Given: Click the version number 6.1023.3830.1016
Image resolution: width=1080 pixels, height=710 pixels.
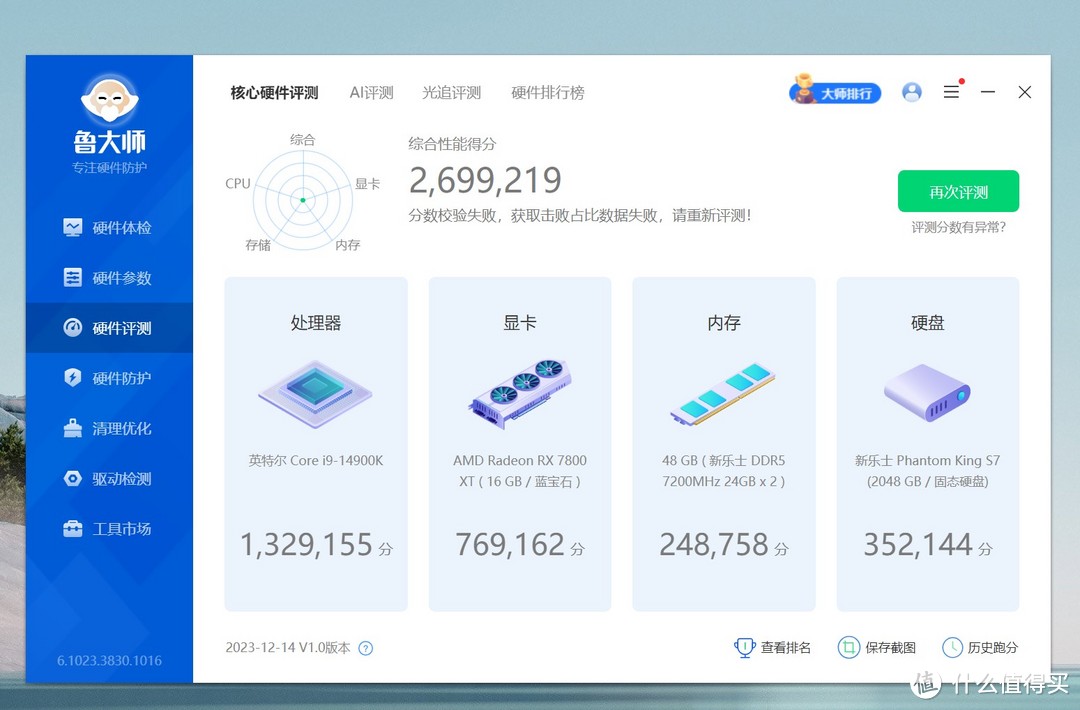Looking at the screenshot, I should click(x=110, y=660).
